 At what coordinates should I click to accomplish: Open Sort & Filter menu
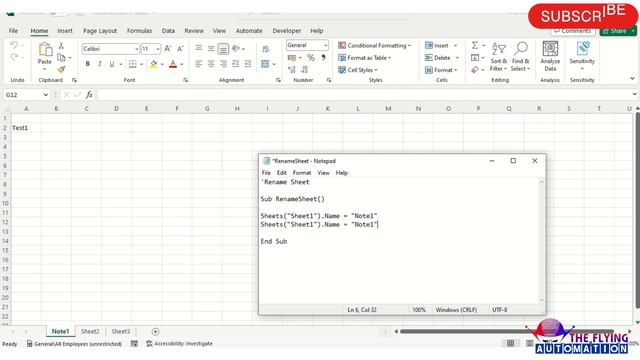click(x=499, y=57)
